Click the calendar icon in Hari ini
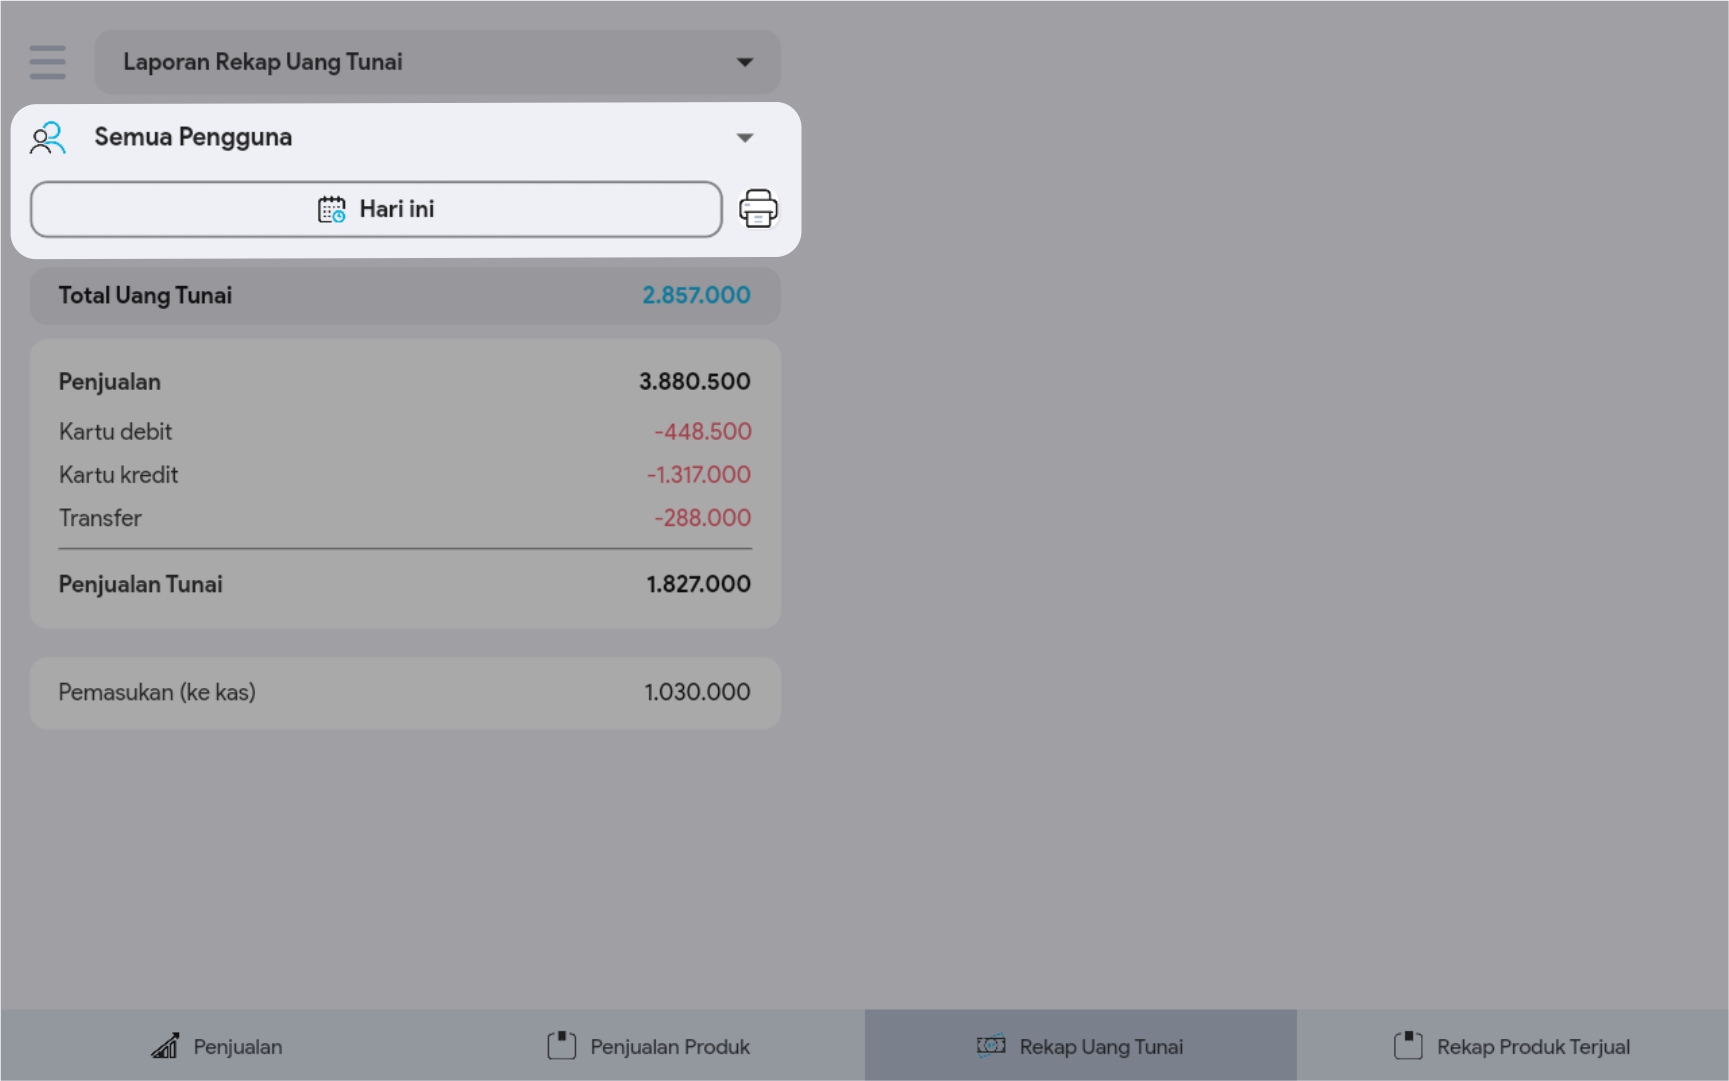1729x1081 pixels. 331,209
